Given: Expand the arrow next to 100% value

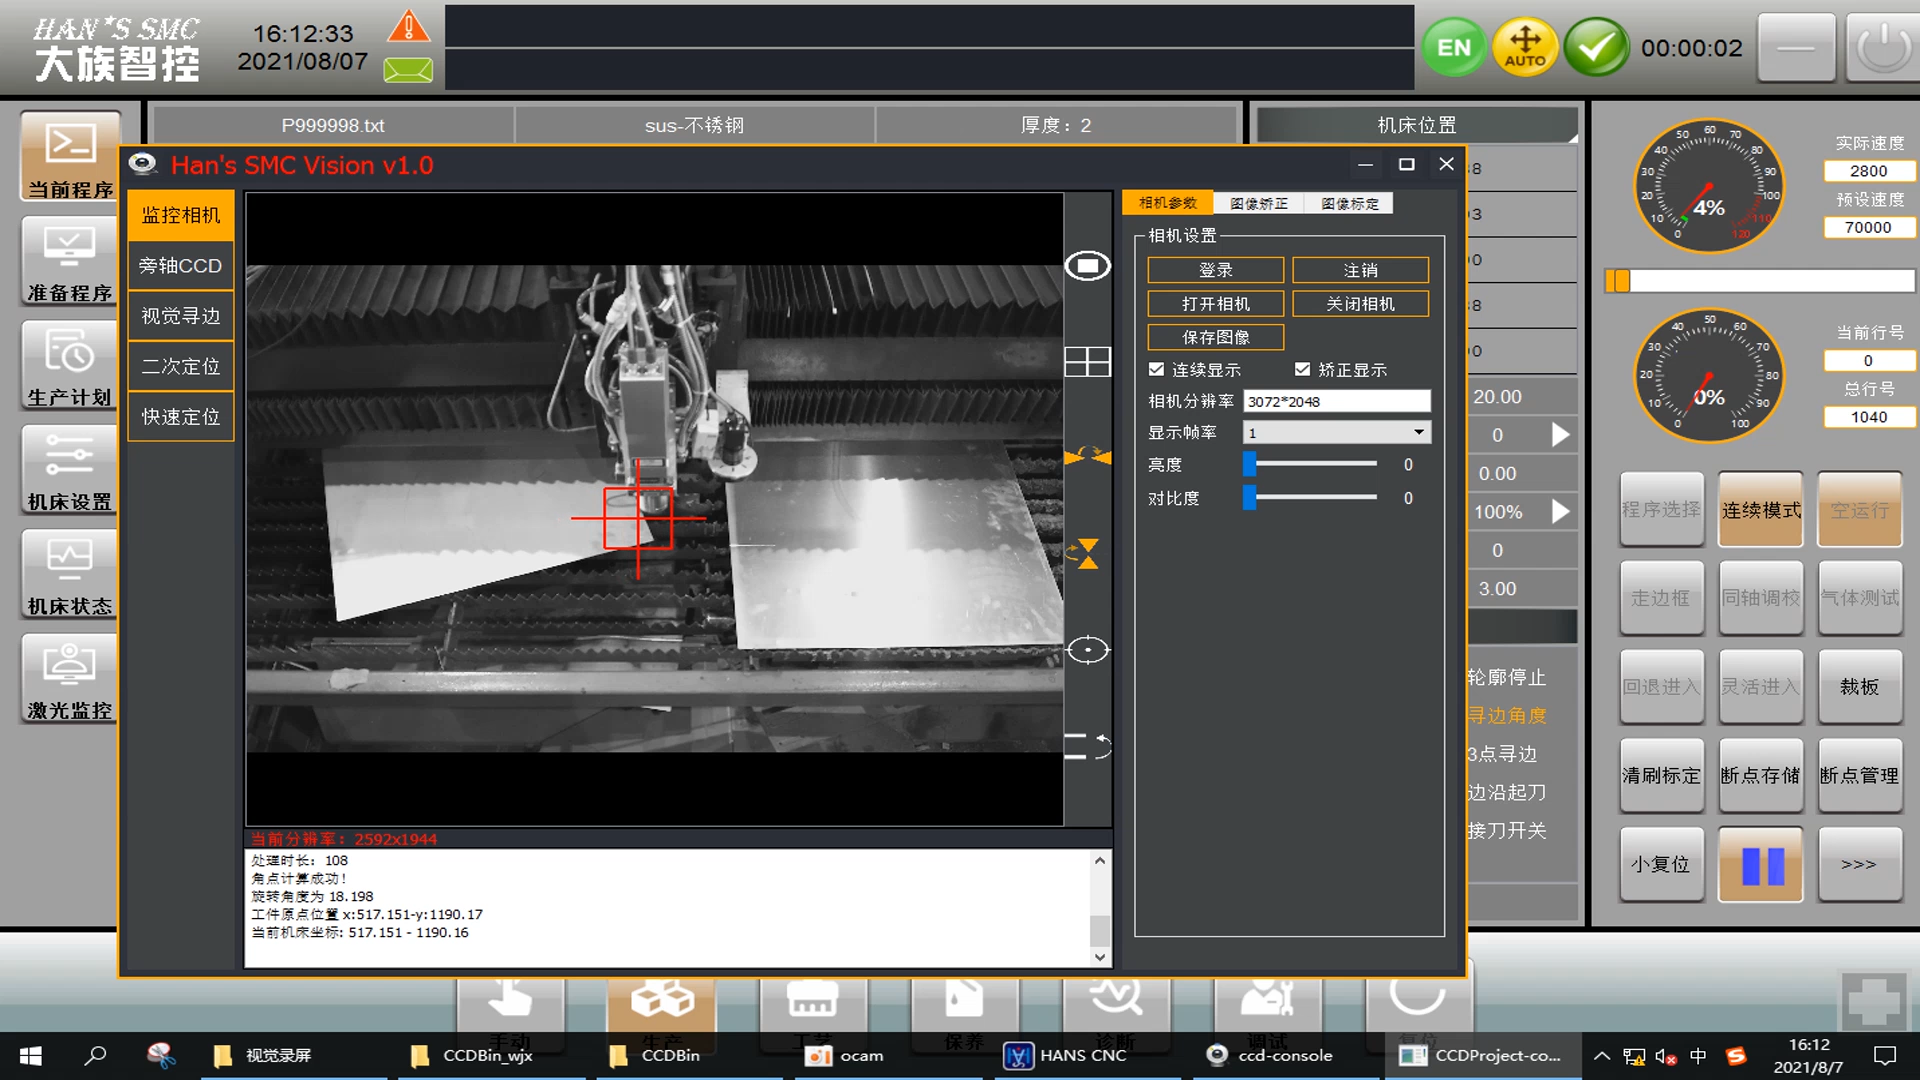Looking at the screenshot, I should (x=1560, y=512).
